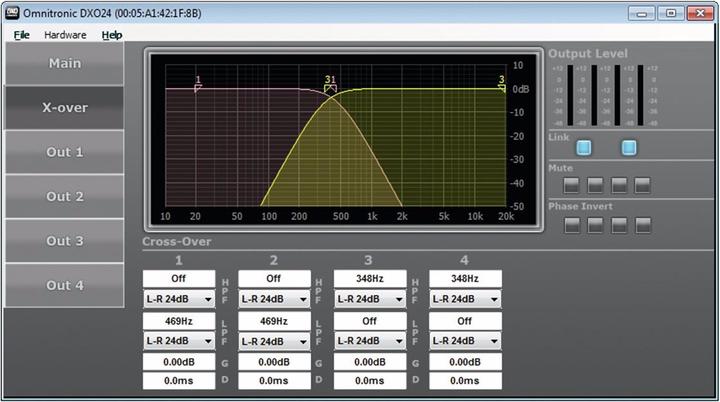Click the Cross-Over section heading
720x402 pixels.
tap(177, 242)
